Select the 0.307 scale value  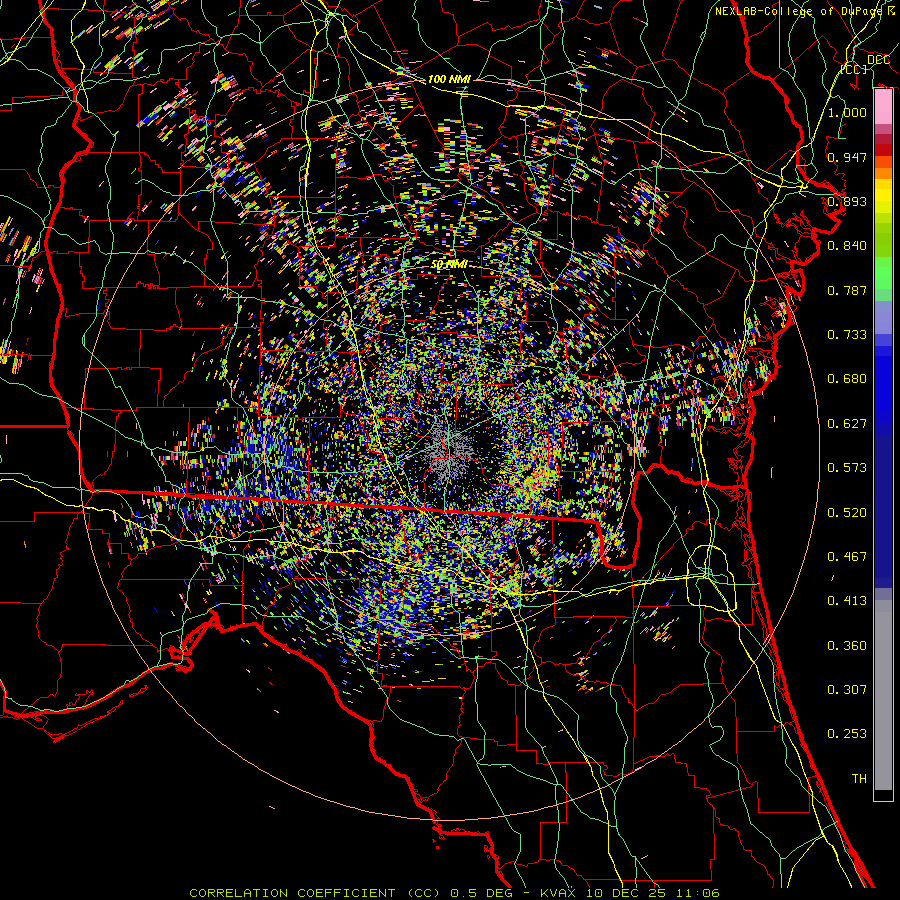pyautogui.click(x=847, y=690)
